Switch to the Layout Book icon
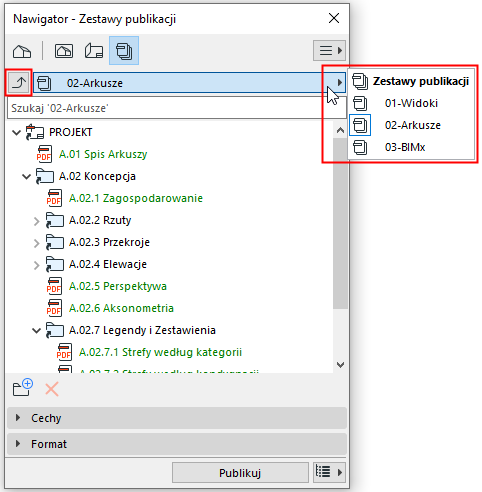The image size is (482, 492). tap(94, 51)
